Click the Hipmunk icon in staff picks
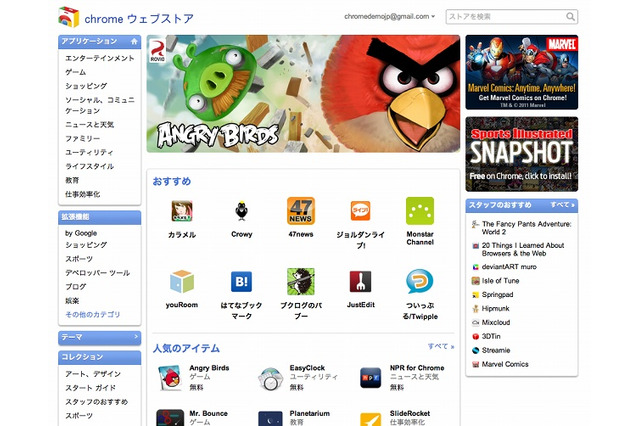Image resolution: width=640 pixels, height=426 pixels. pos(476,309)
